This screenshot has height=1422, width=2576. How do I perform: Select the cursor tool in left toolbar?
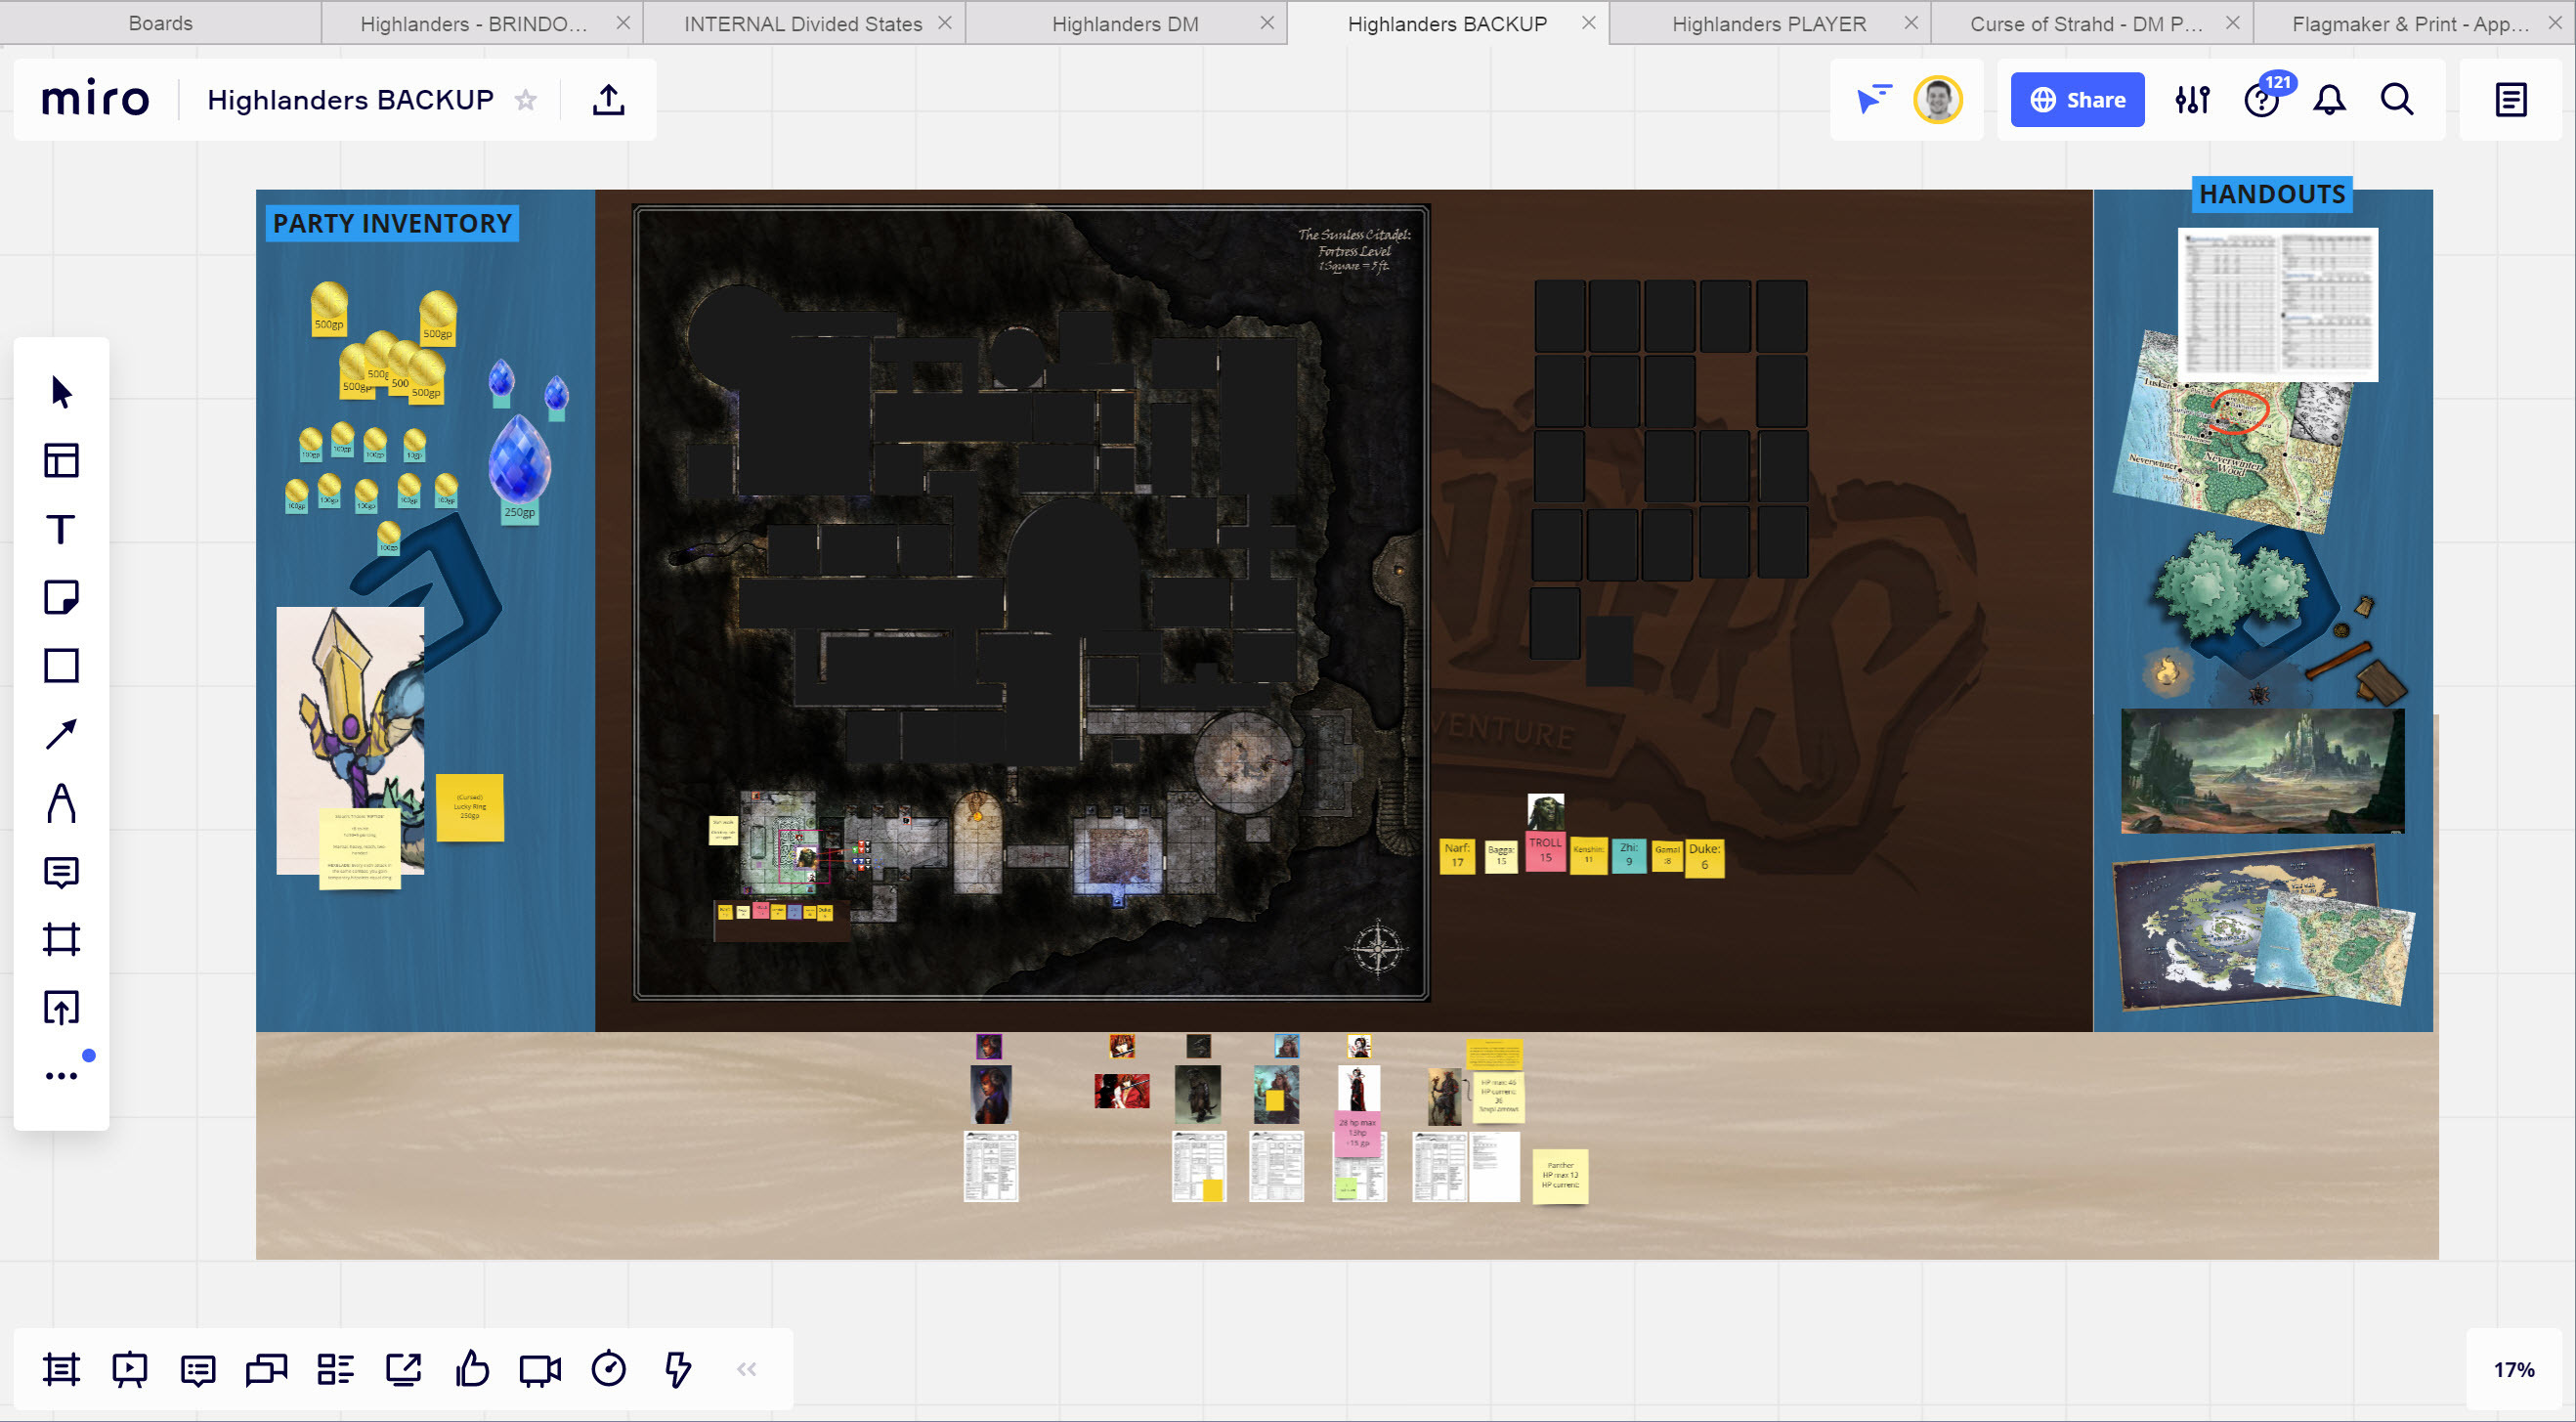click(61, 392)
